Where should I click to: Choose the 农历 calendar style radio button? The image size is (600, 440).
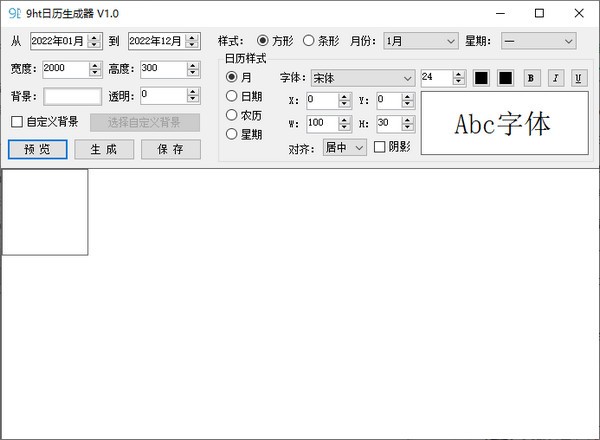(232, 115)
